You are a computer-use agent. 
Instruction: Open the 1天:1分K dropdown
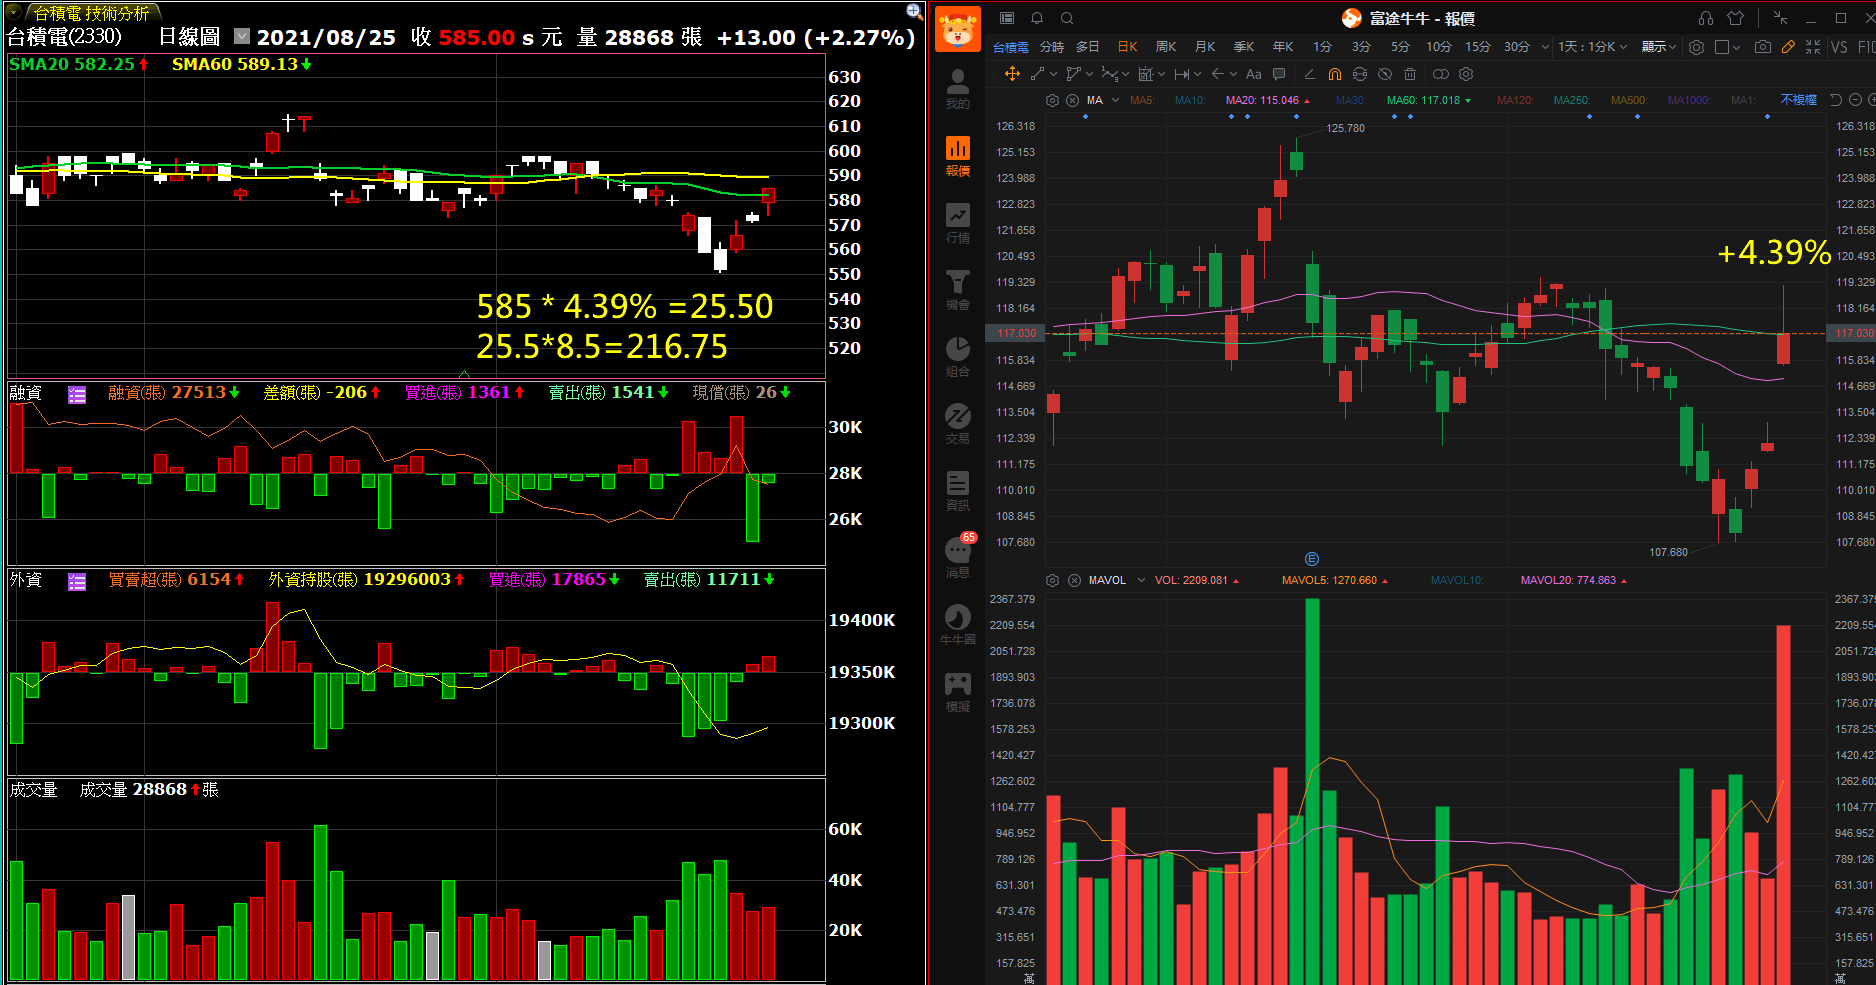pyautogui.click(x=1593, y=47)
